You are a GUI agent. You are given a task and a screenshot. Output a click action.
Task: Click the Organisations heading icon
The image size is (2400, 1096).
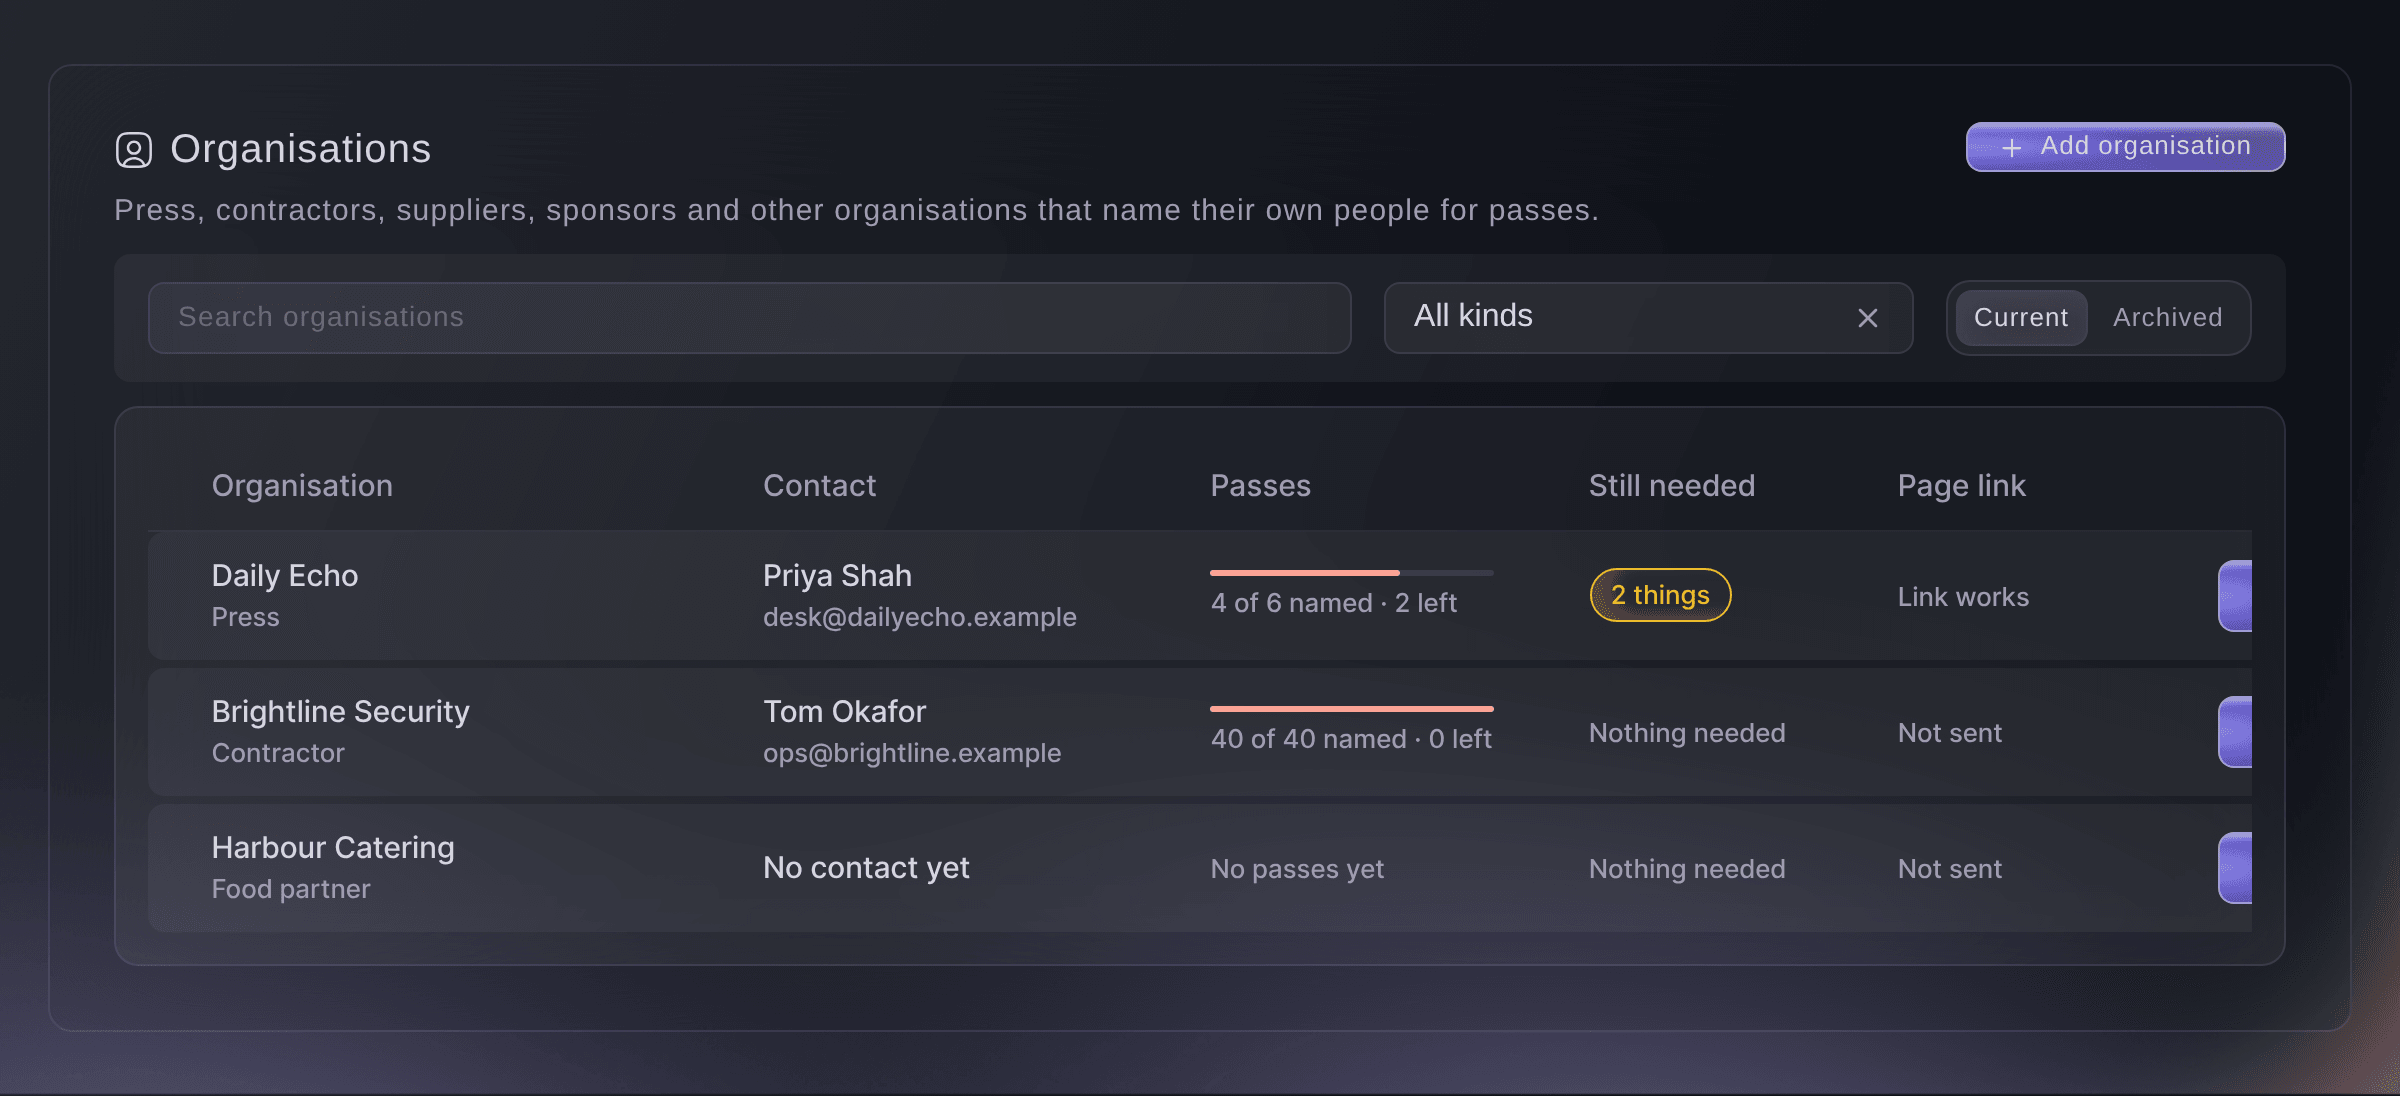pos(134,150)
